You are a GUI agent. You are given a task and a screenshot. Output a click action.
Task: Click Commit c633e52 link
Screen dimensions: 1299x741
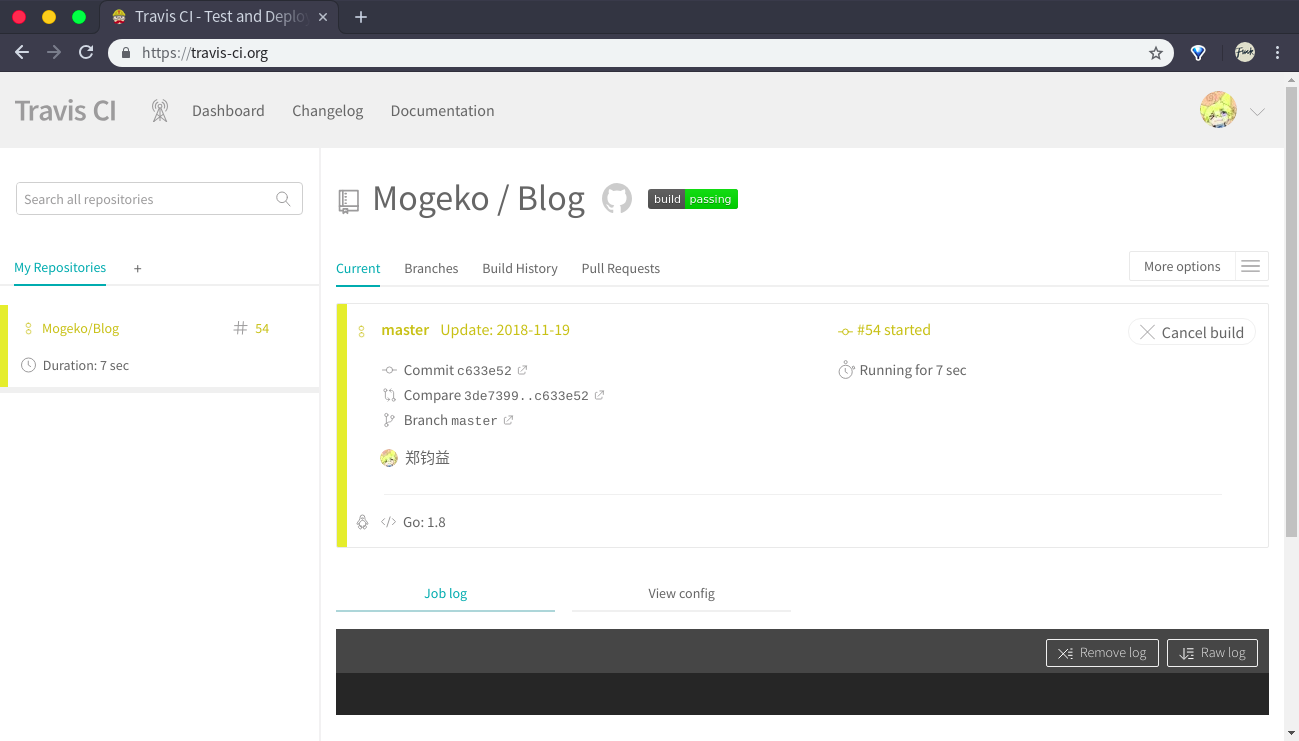click(x=458, y=370)
